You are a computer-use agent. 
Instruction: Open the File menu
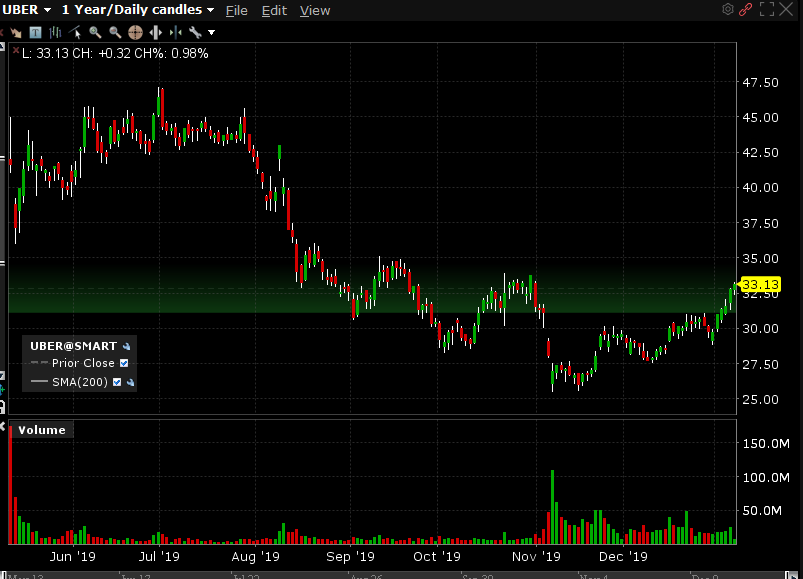(237, 11)
